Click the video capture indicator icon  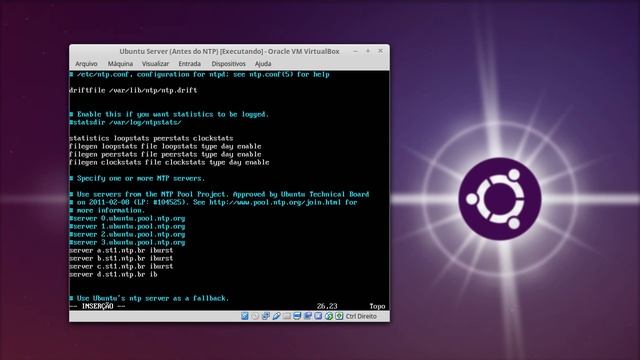pos(308,316)
